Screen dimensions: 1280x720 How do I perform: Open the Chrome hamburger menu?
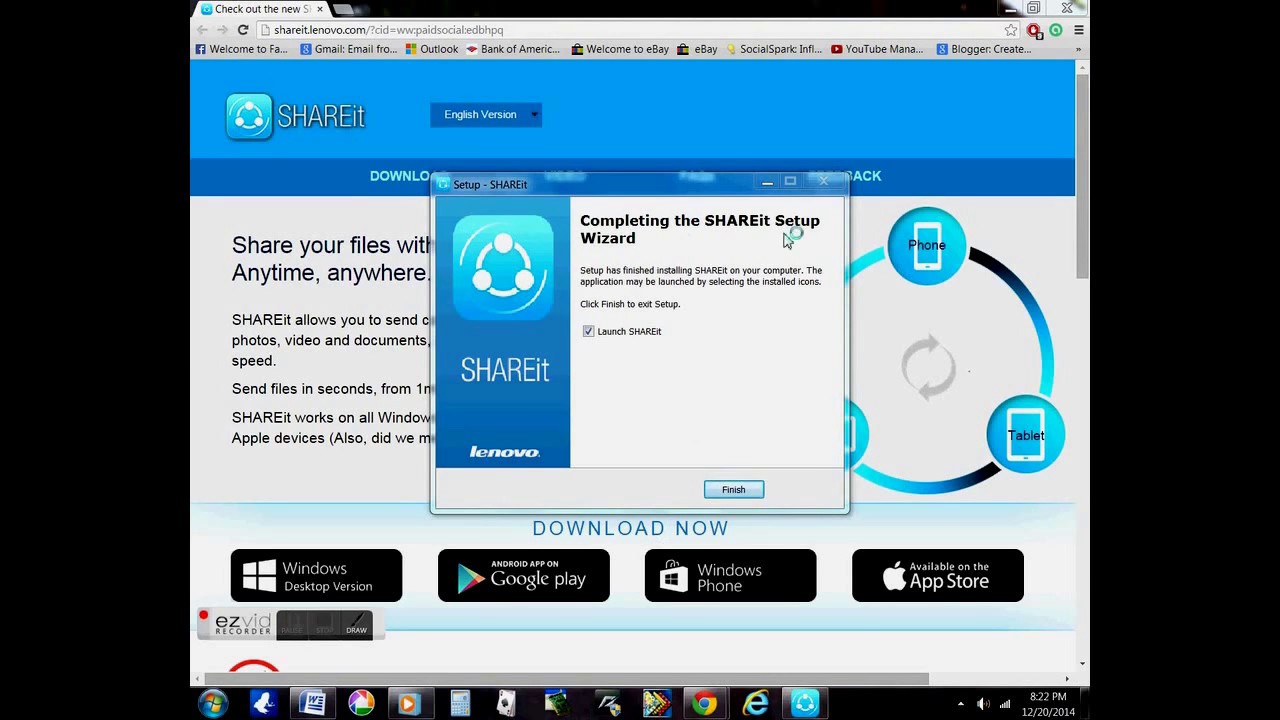click(1078, 30)
